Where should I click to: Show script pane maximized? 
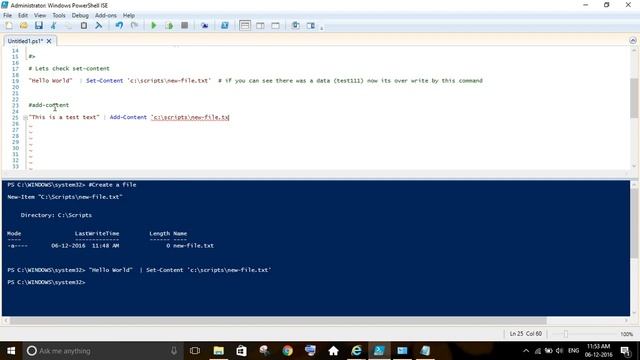[276, 26]
